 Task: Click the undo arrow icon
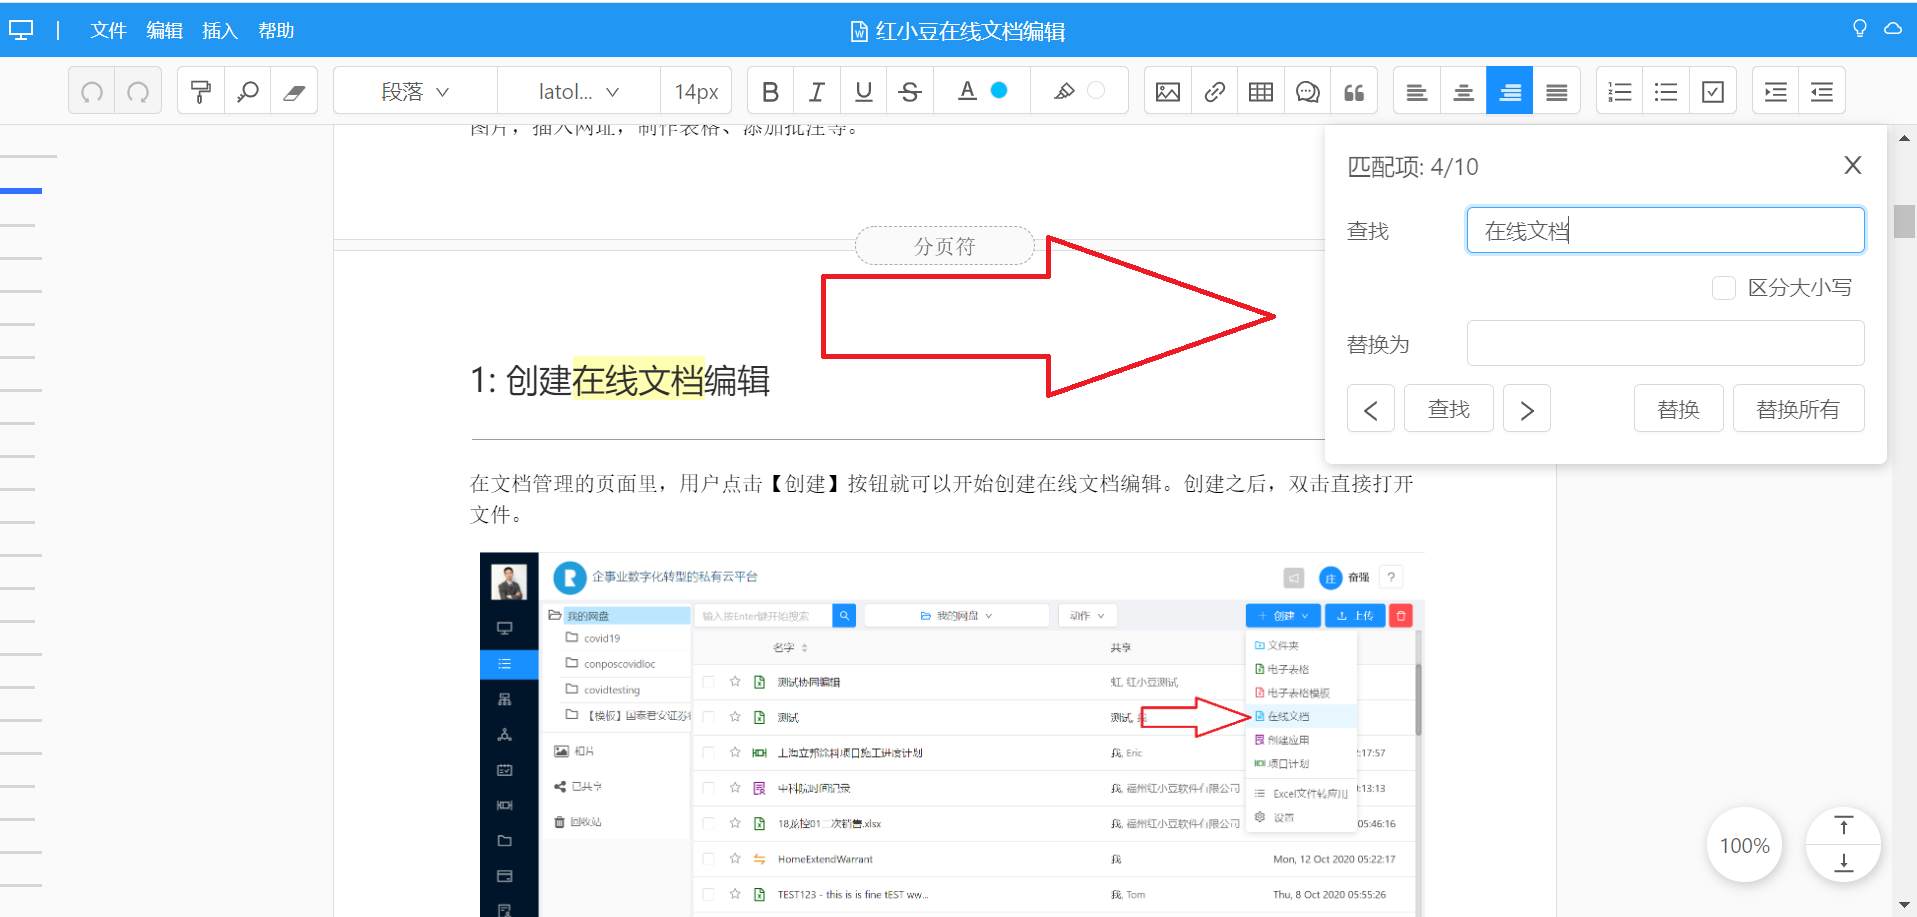[x=92, y=92]
